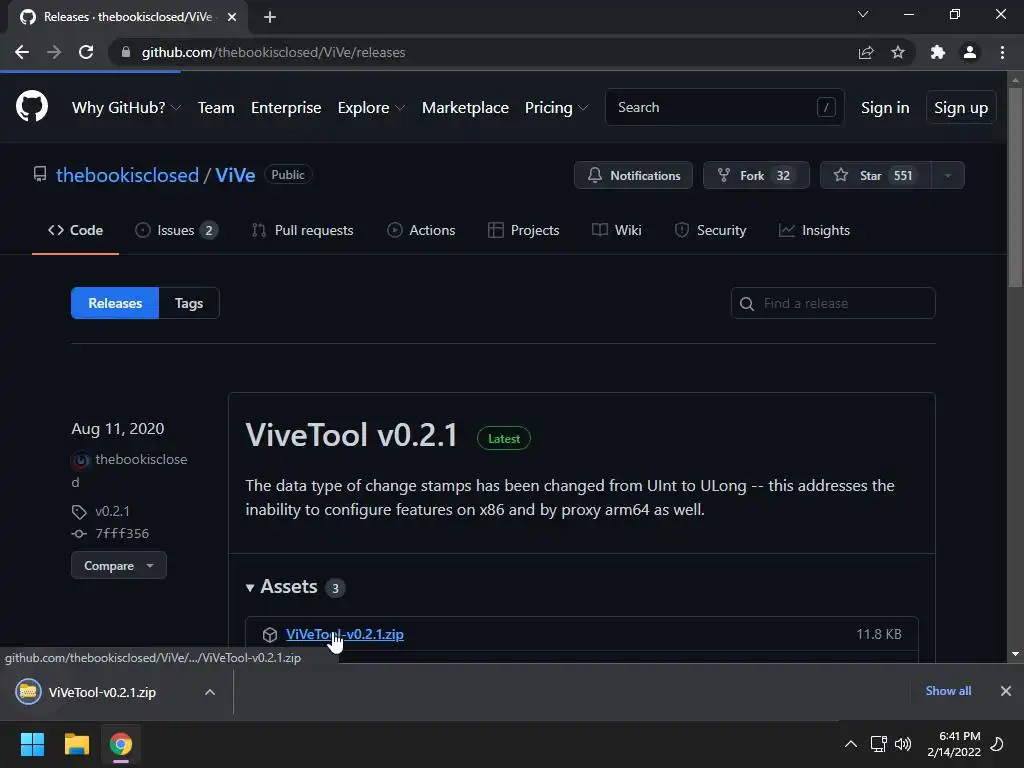Viewport: 1024px width, 768px height.
Task: Open downloaded ViVeTool-v0.2.1.zip in download bar
Action: (x=102, y=692)
